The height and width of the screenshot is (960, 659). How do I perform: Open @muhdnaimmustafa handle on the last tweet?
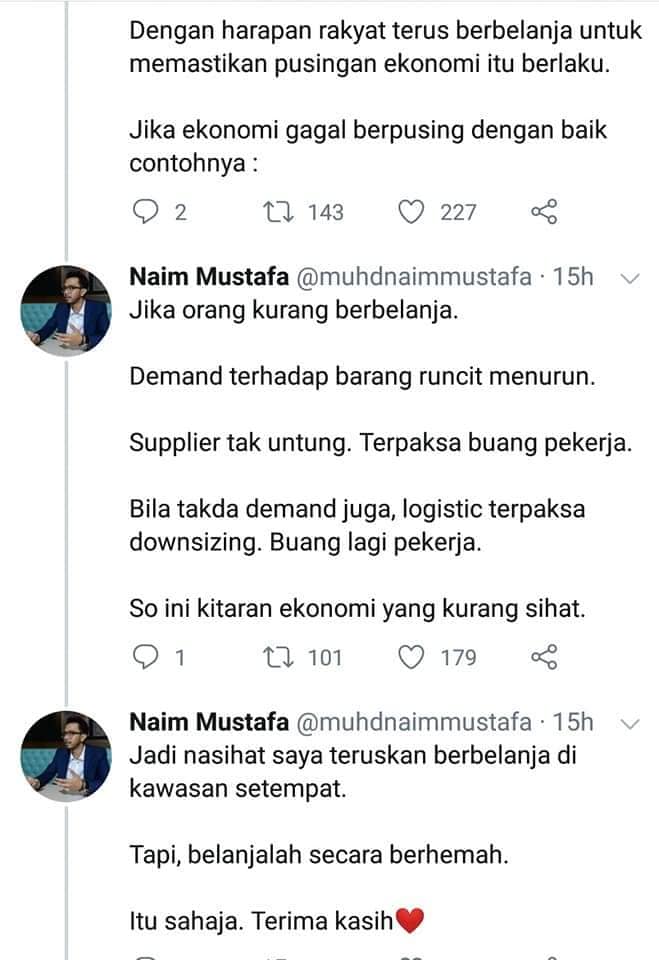(414, 722)
